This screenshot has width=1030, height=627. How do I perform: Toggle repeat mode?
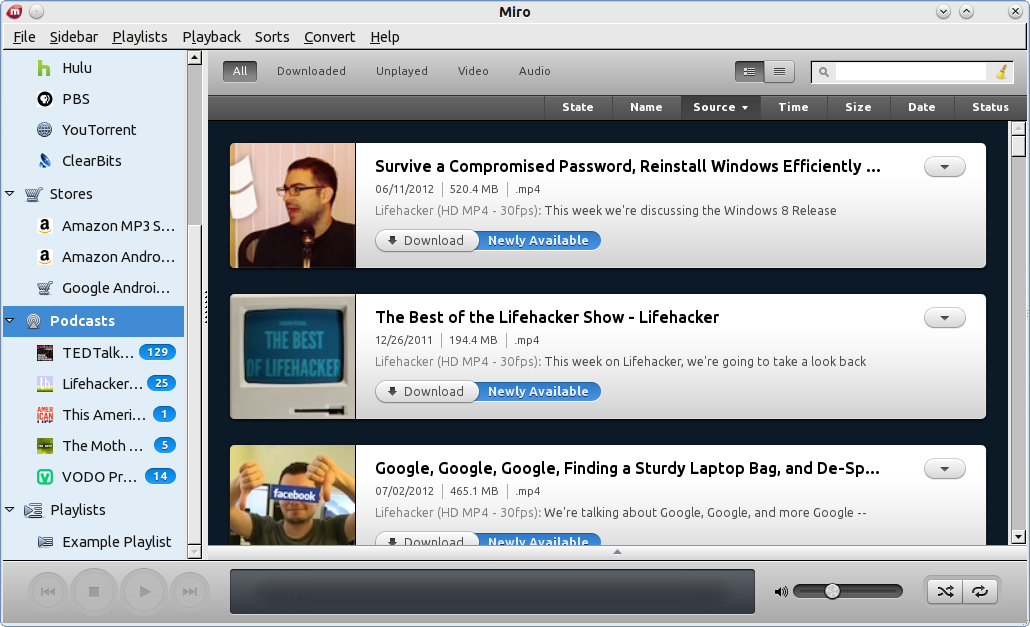coord(980,592)
